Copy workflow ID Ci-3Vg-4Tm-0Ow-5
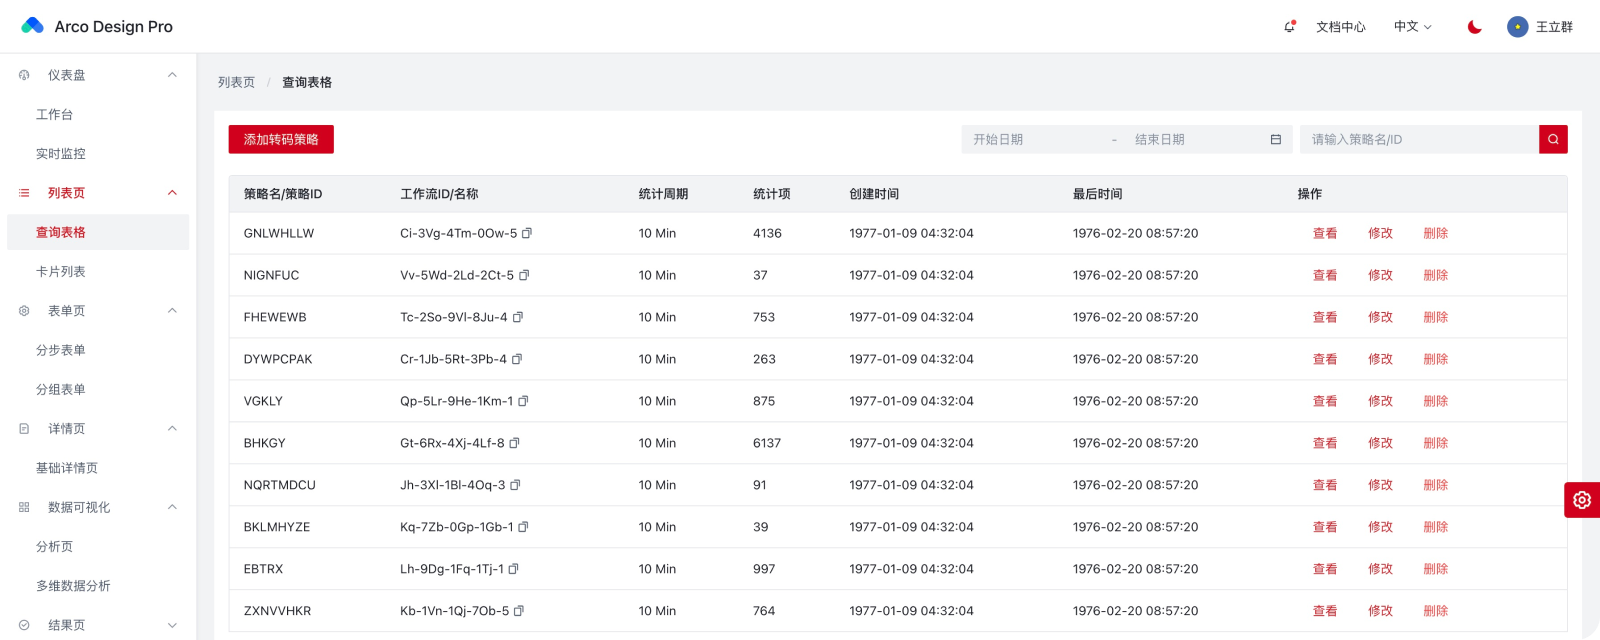 click(x=527, y=233)
